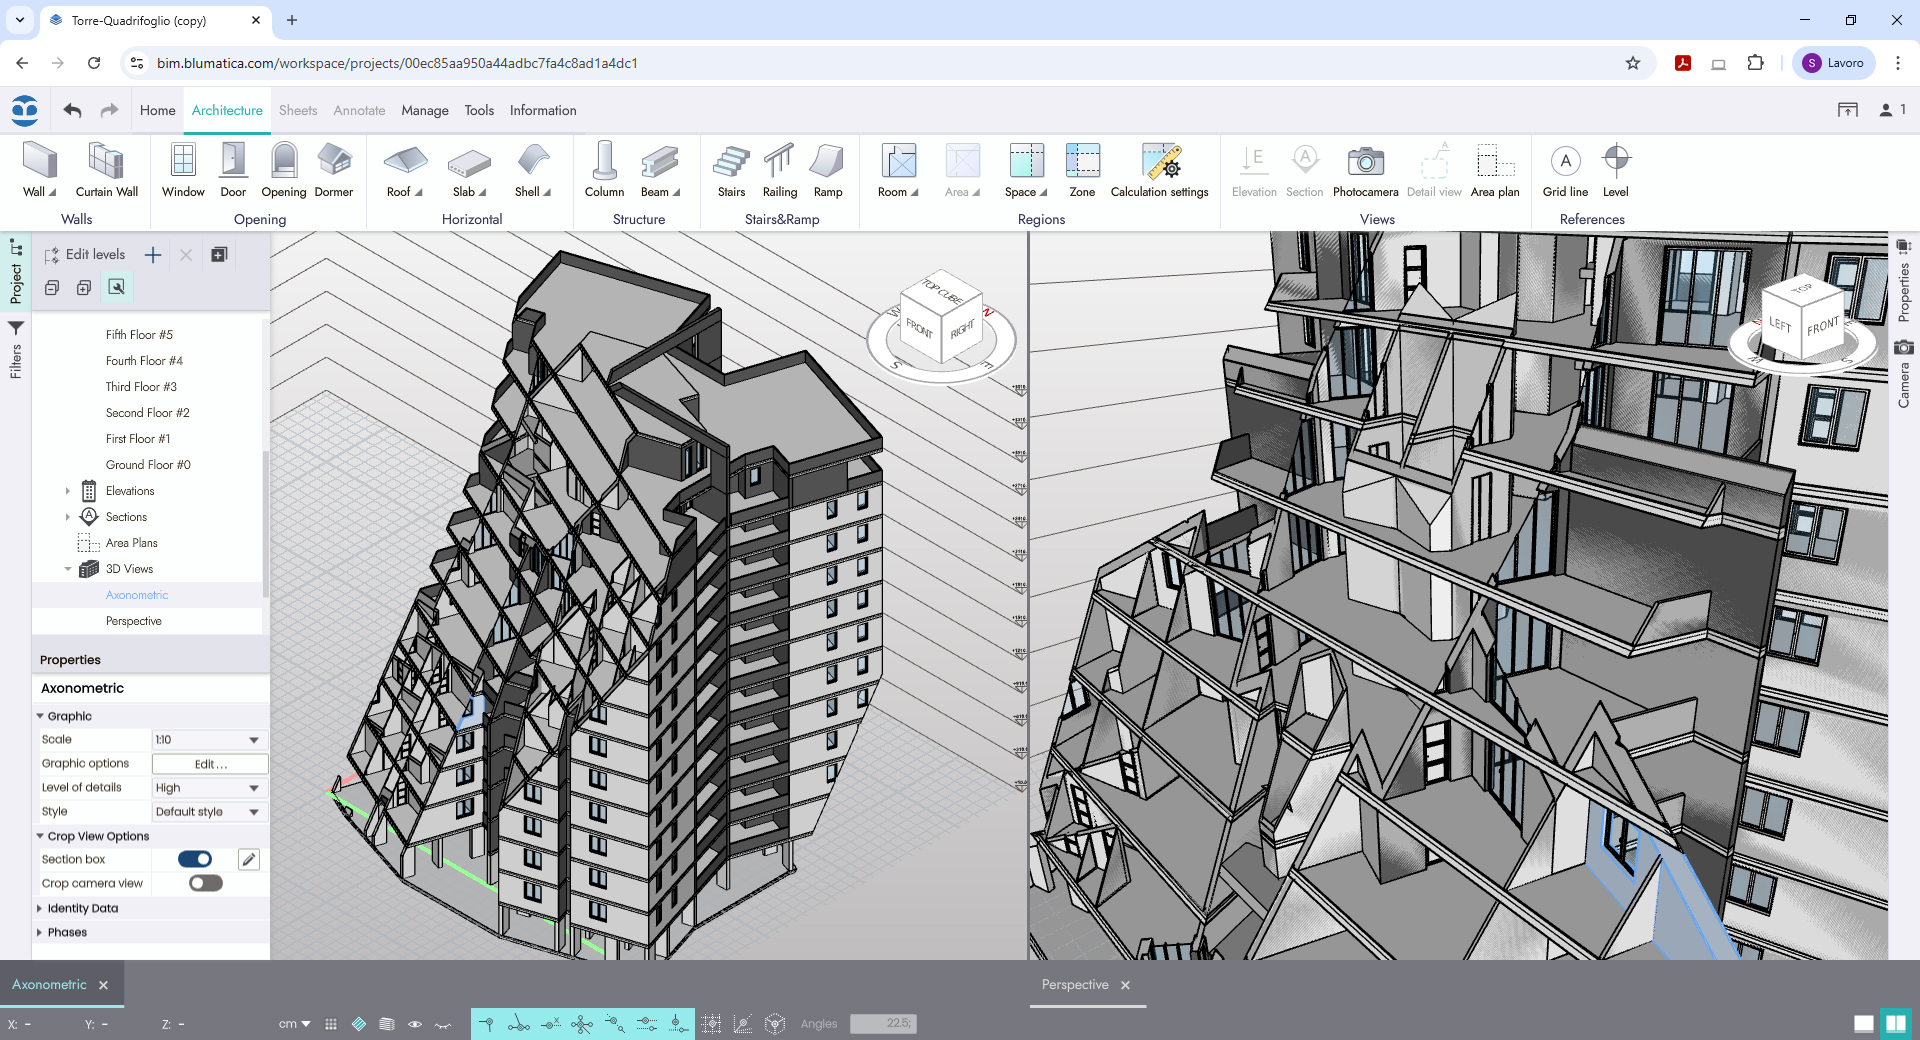Insert a Door opening
This screenshot has height=1040, width=1920.
coord(233,170)
